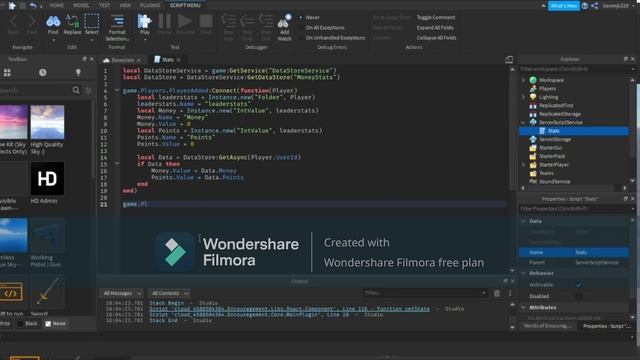
Task: Clear the Output with the trash icon
Action: click(x=497, y=293)
